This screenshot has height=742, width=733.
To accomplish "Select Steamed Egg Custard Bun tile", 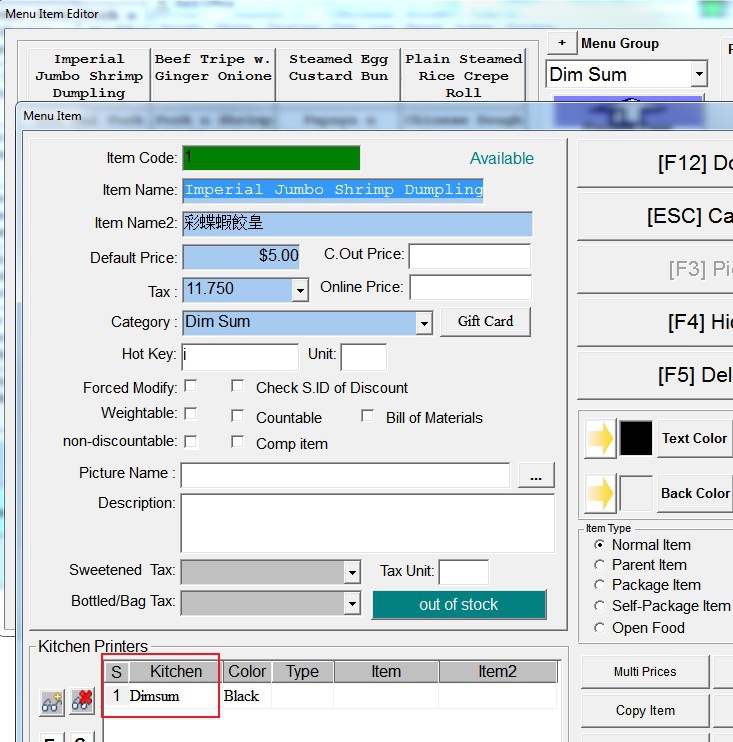I will click(338, 76).
